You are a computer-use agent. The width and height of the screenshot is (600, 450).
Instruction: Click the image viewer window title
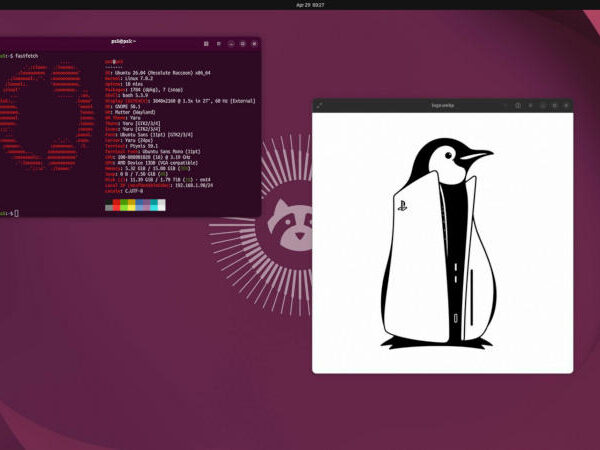[x=443, y=105]
